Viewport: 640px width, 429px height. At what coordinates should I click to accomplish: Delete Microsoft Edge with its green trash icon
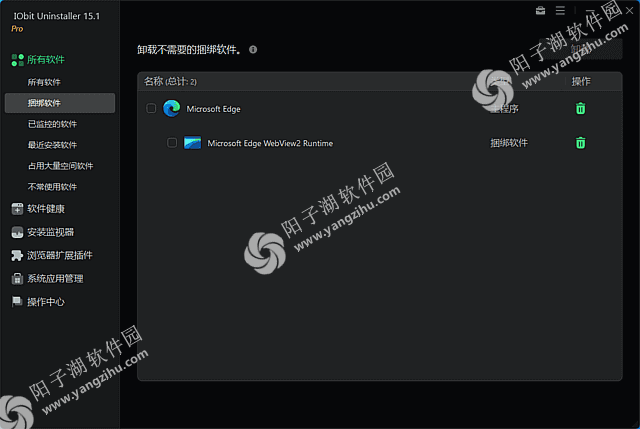[580, 109]
